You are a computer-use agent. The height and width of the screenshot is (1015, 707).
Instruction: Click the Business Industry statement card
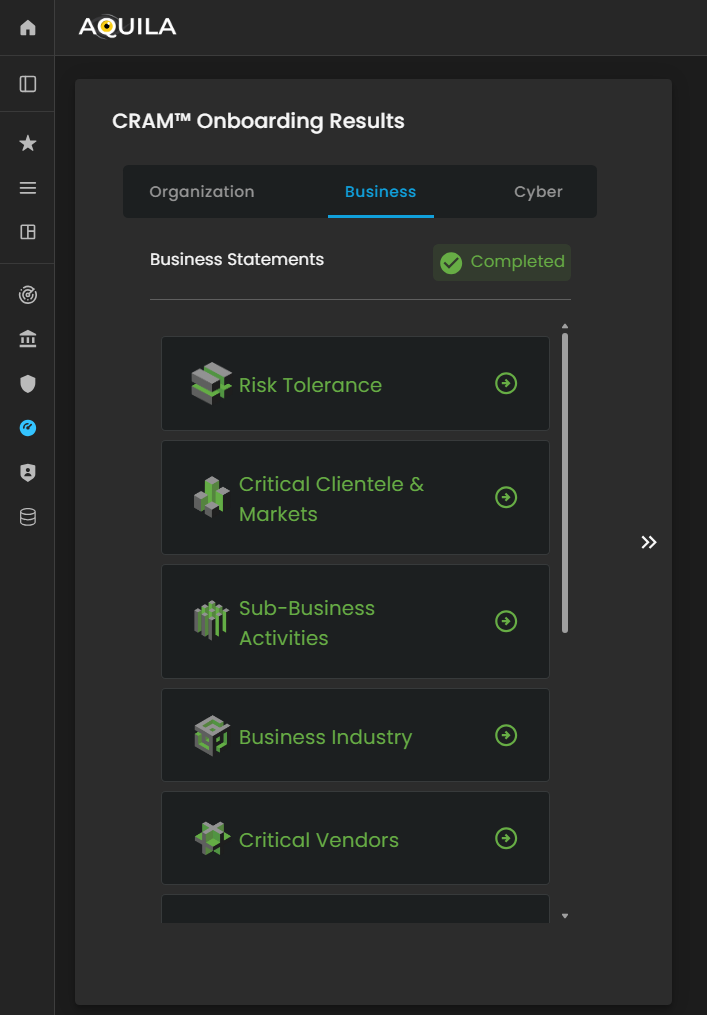pos(355,735)
